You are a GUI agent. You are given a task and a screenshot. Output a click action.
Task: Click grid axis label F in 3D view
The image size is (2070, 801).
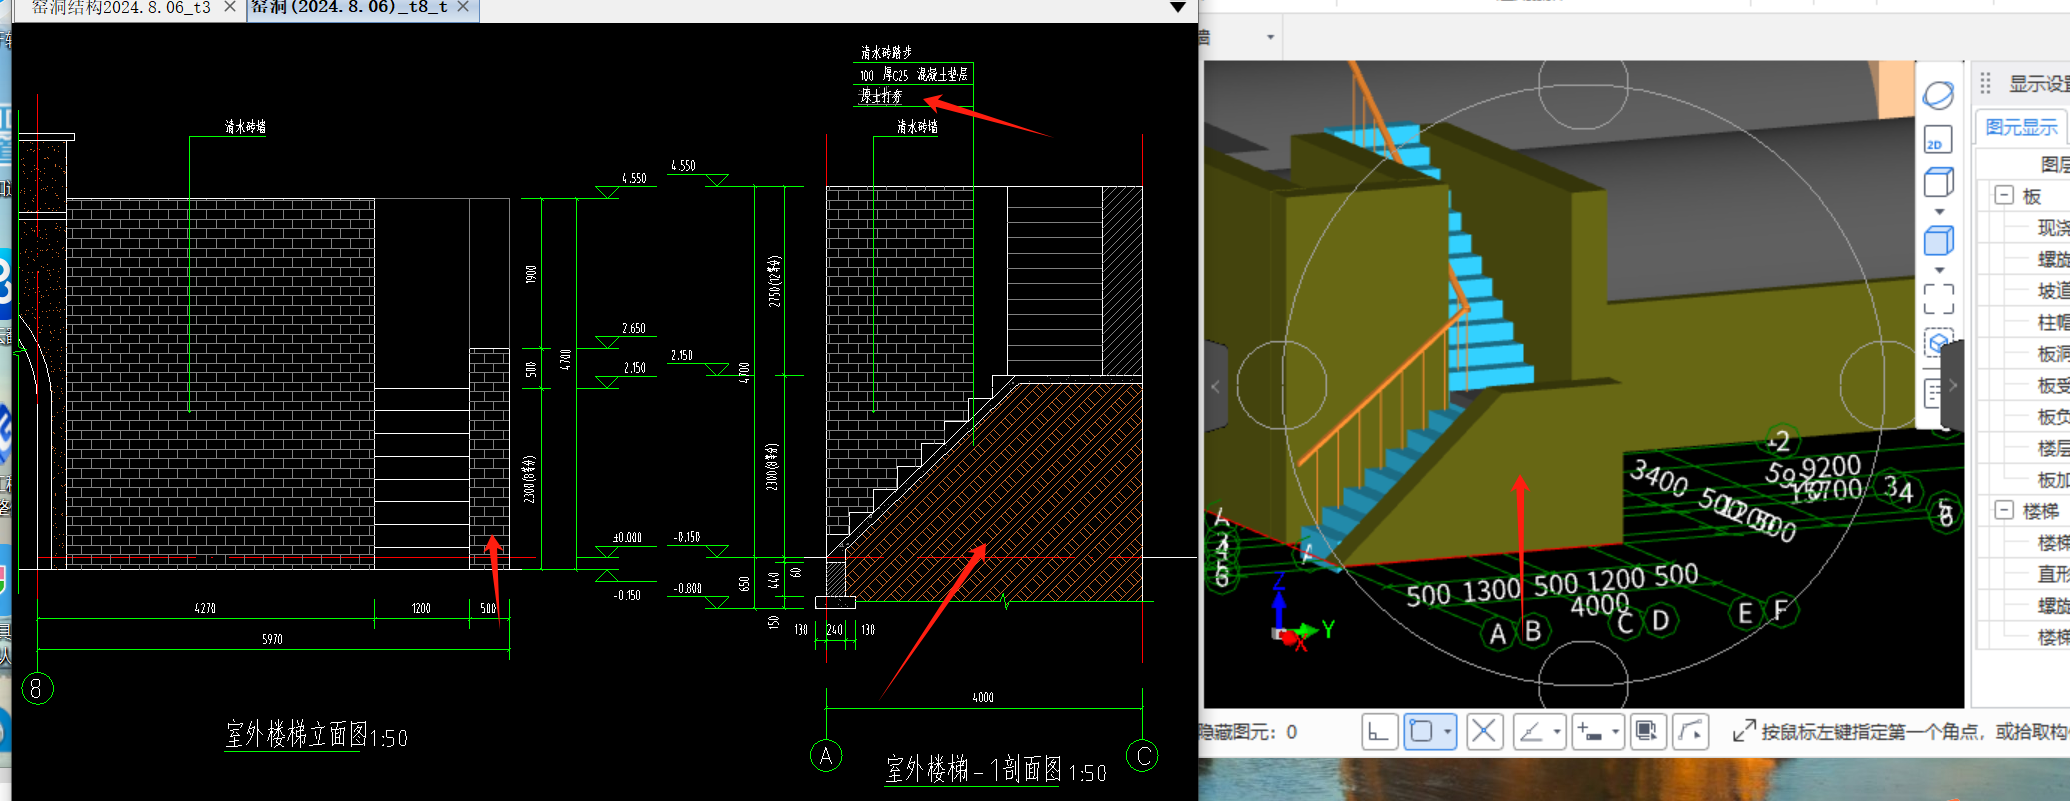coord(1781,610)
